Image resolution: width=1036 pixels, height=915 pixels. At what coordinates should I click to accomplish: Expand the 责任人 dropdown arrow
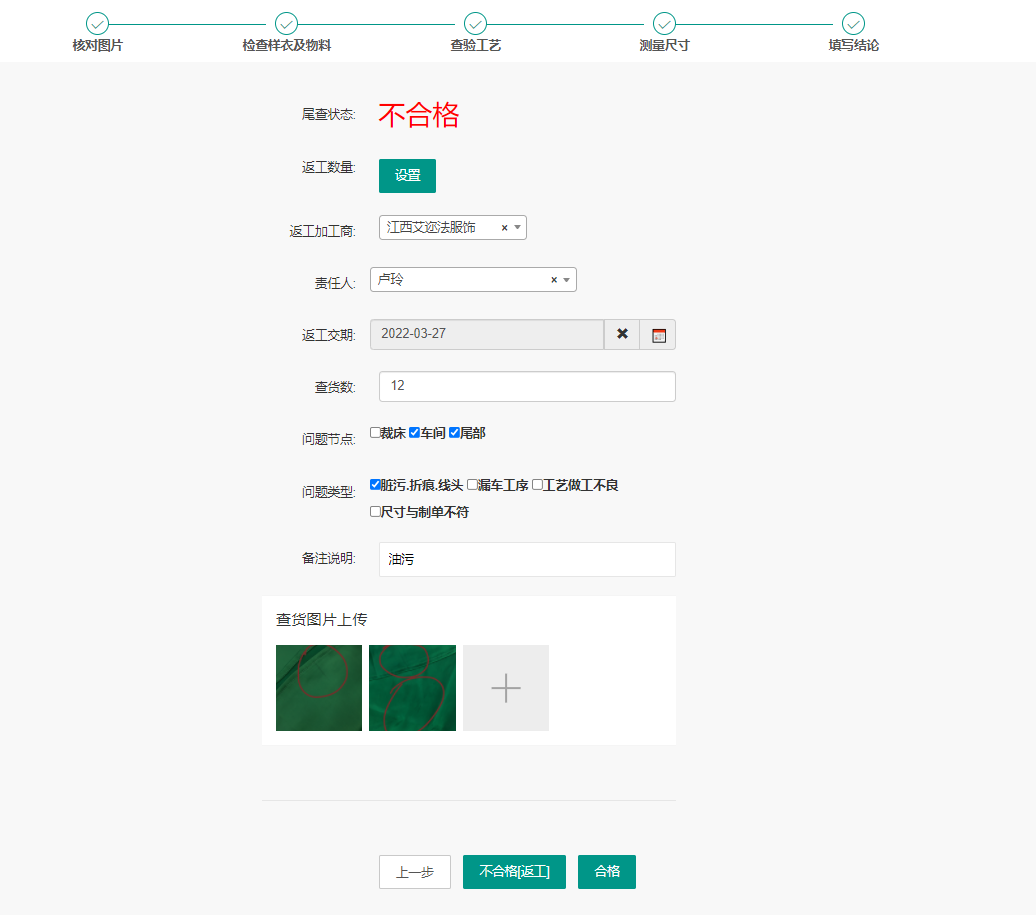tap(567, 279)
